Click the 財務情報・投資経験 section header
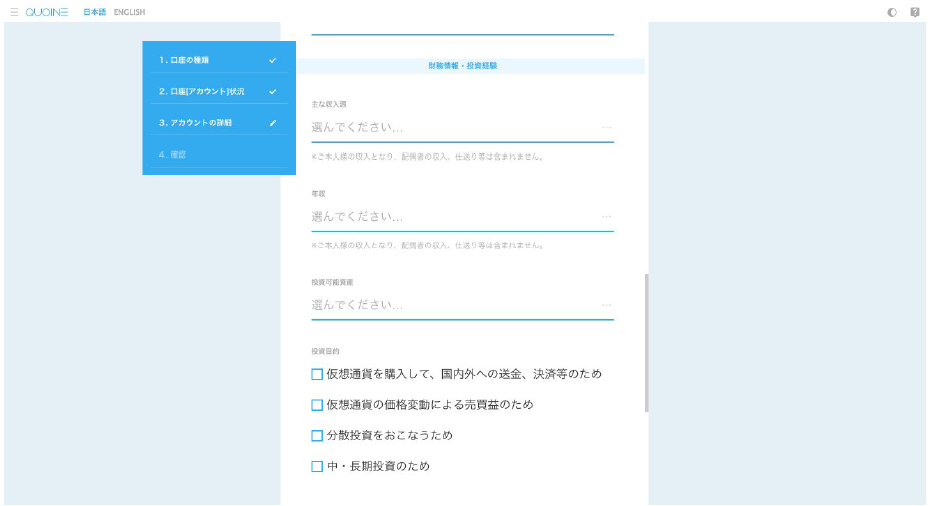The width and height of the screenshot is (929, 506). (x=463, y=66)
